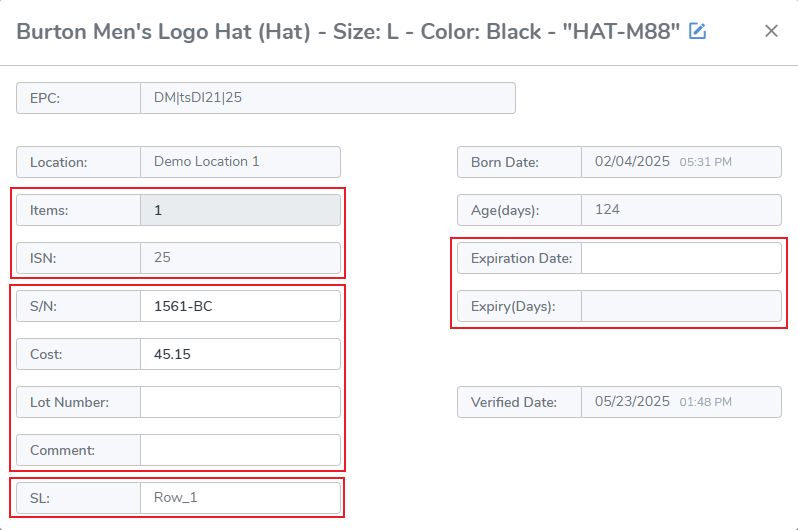Click the 'Lot Number:' label
The height and width of the screenshot is (530, 798).
click(69, 402)
